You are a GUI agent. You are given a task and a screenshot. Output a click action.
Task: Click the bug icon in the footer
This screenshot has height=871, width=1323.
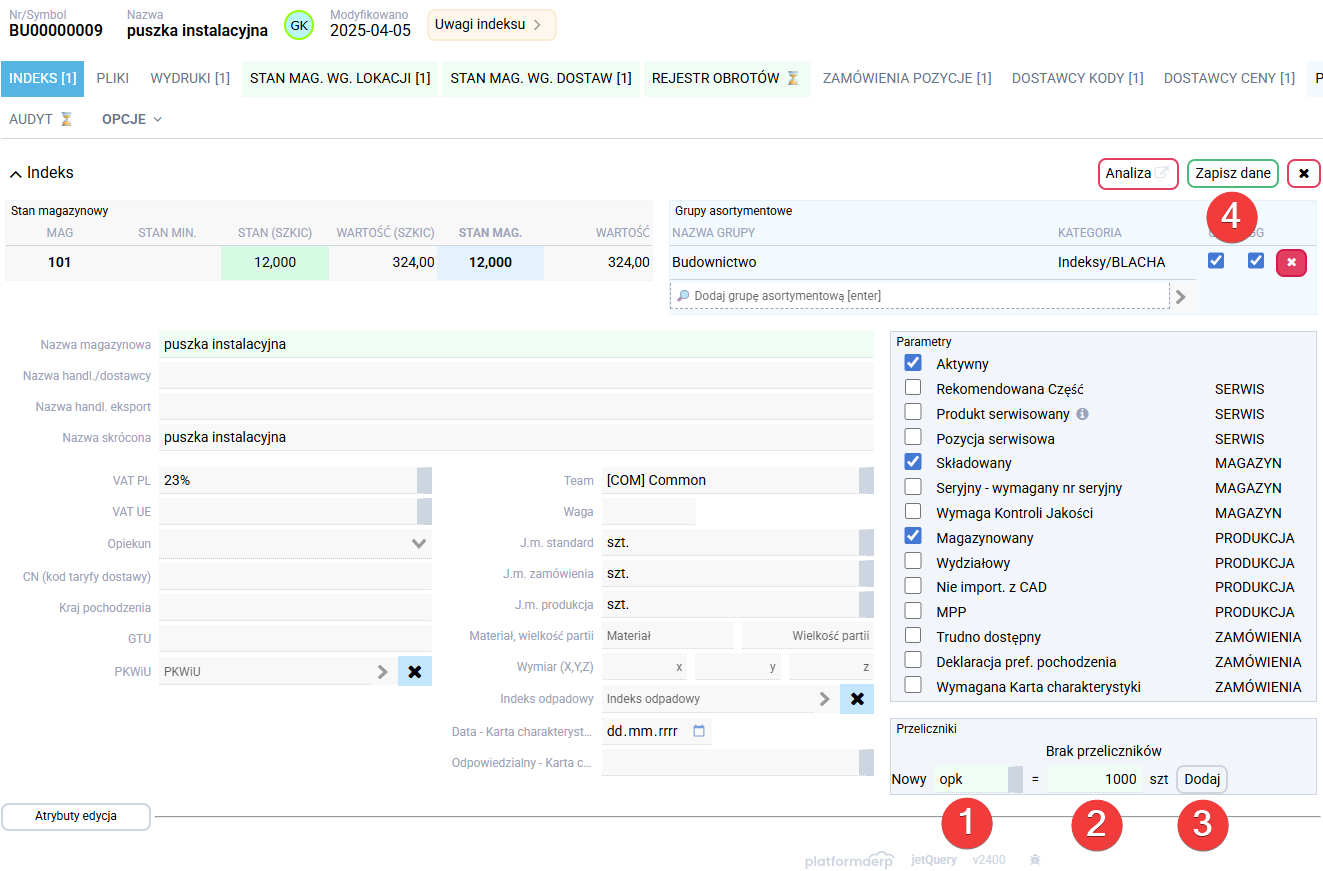1035,859
